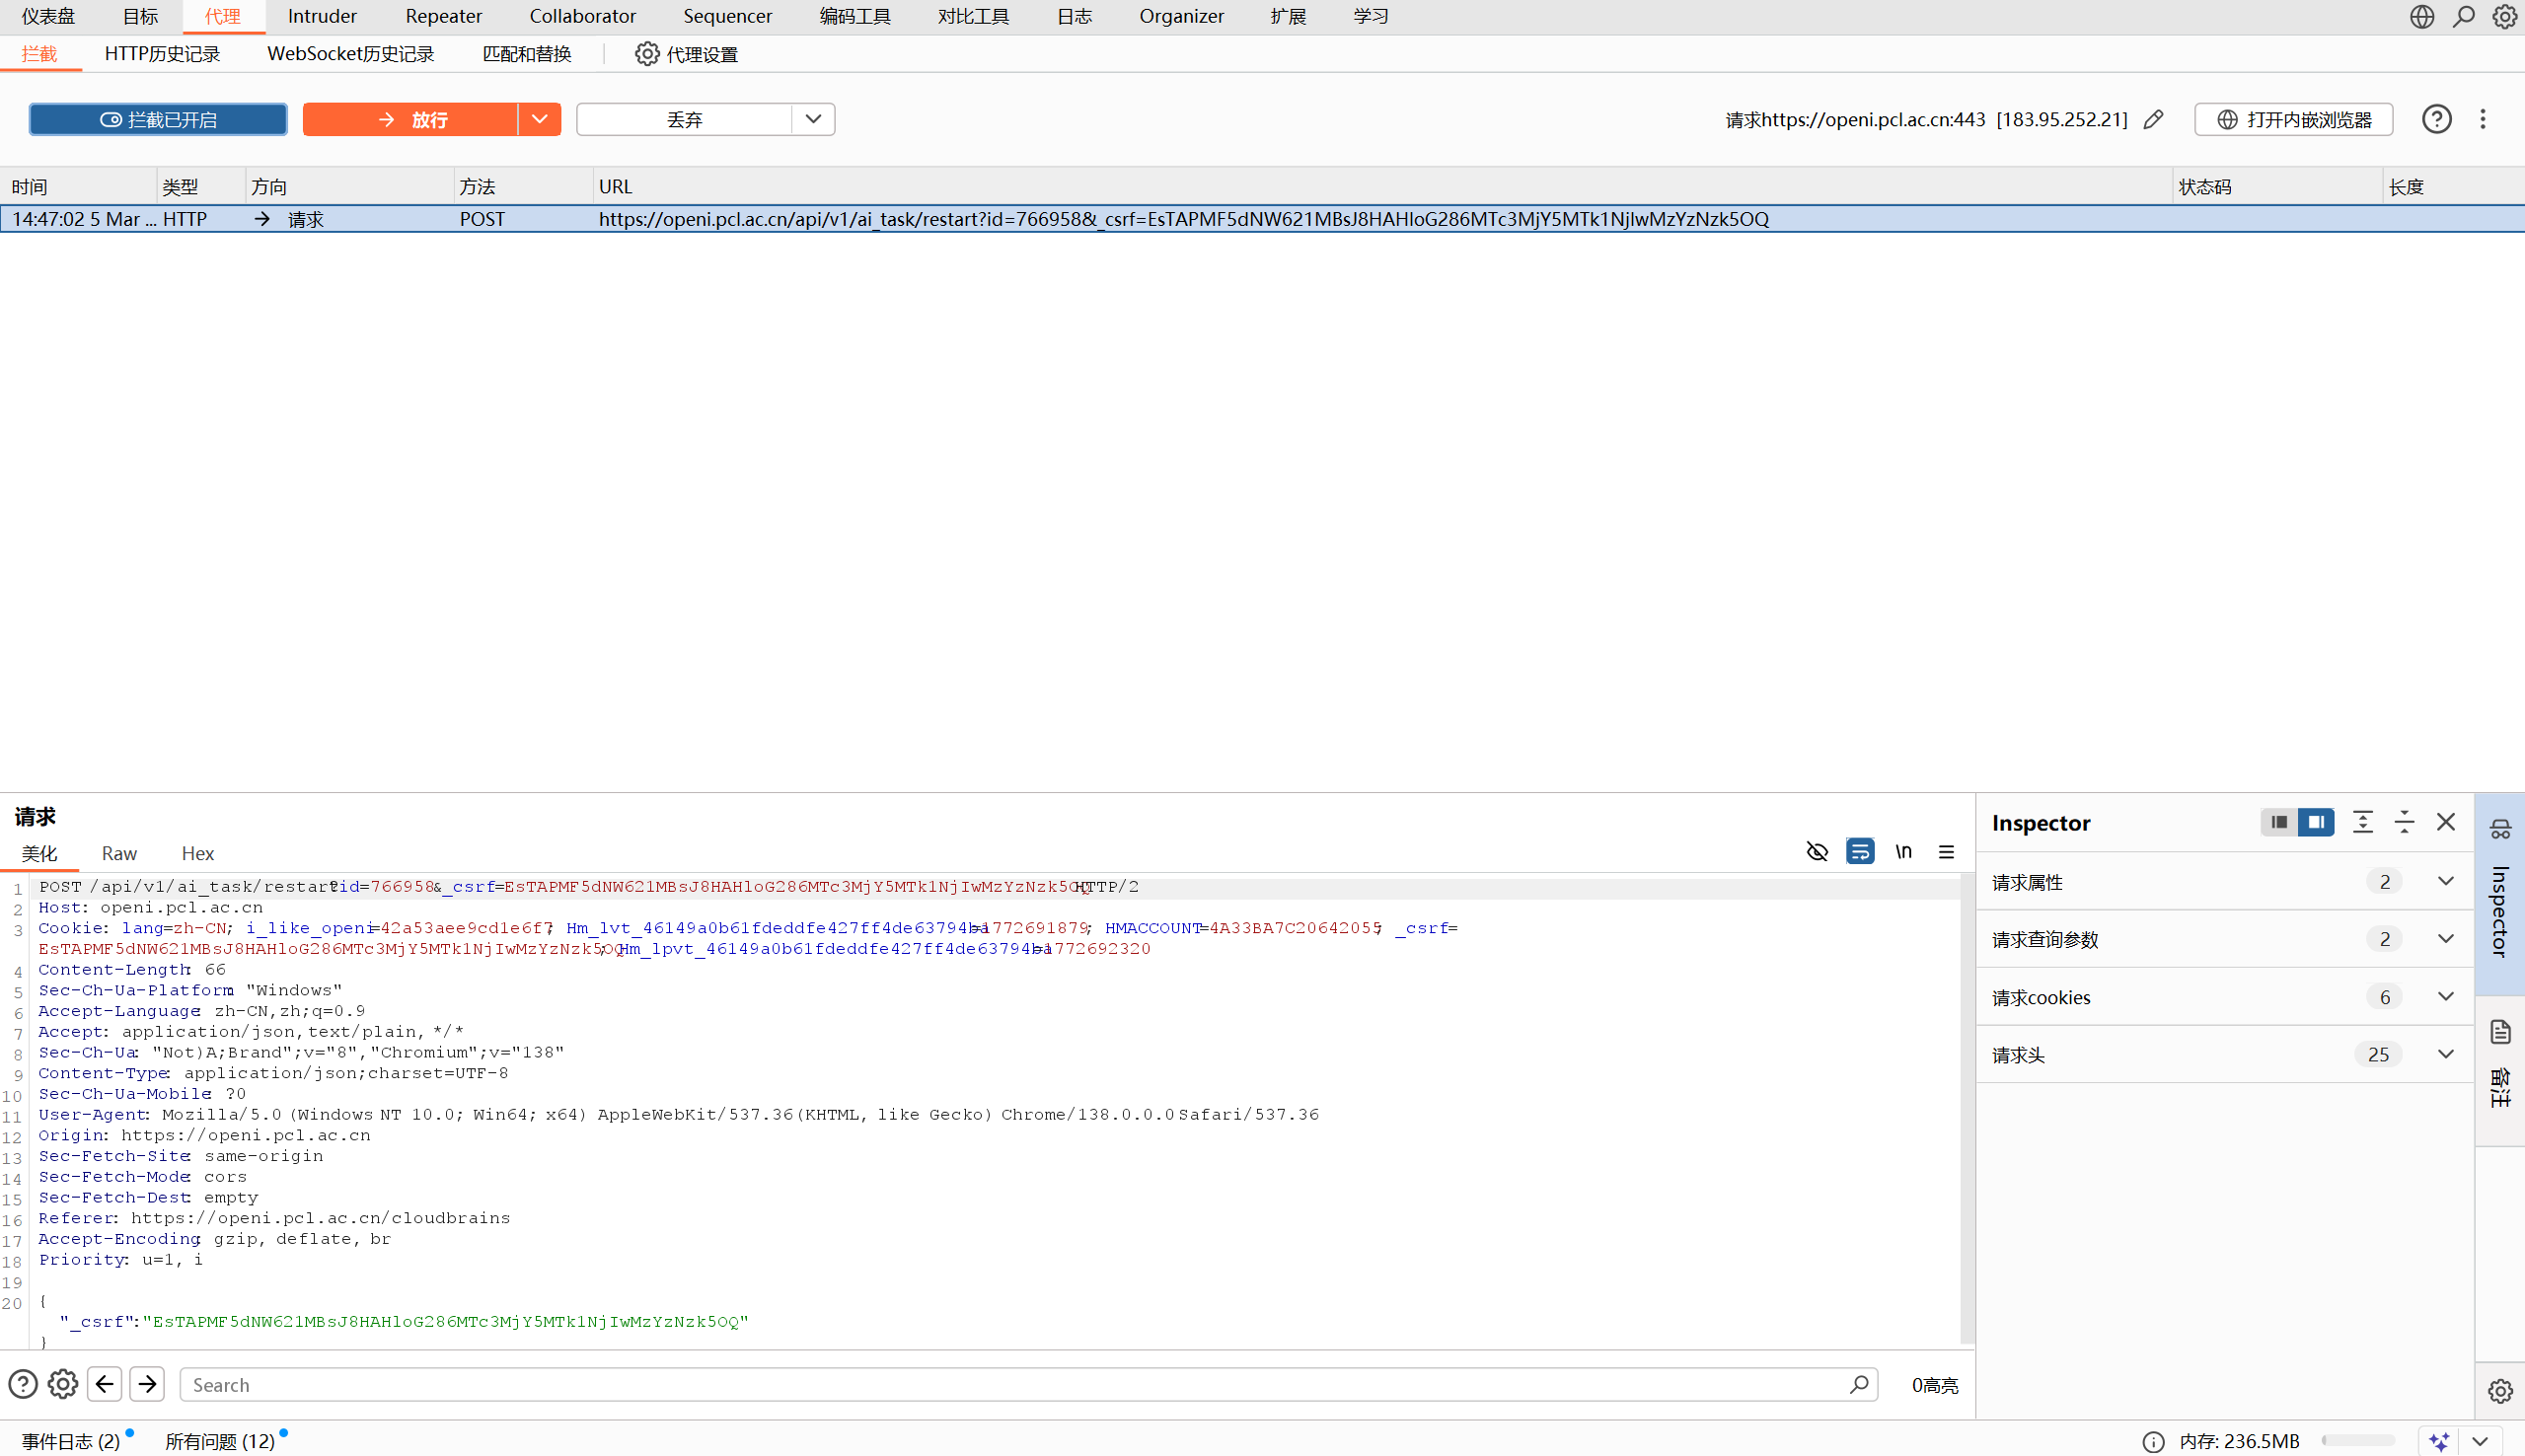Click the next search match arrow
This screenshot has height=1456, width=2525.
[148, 1384]
